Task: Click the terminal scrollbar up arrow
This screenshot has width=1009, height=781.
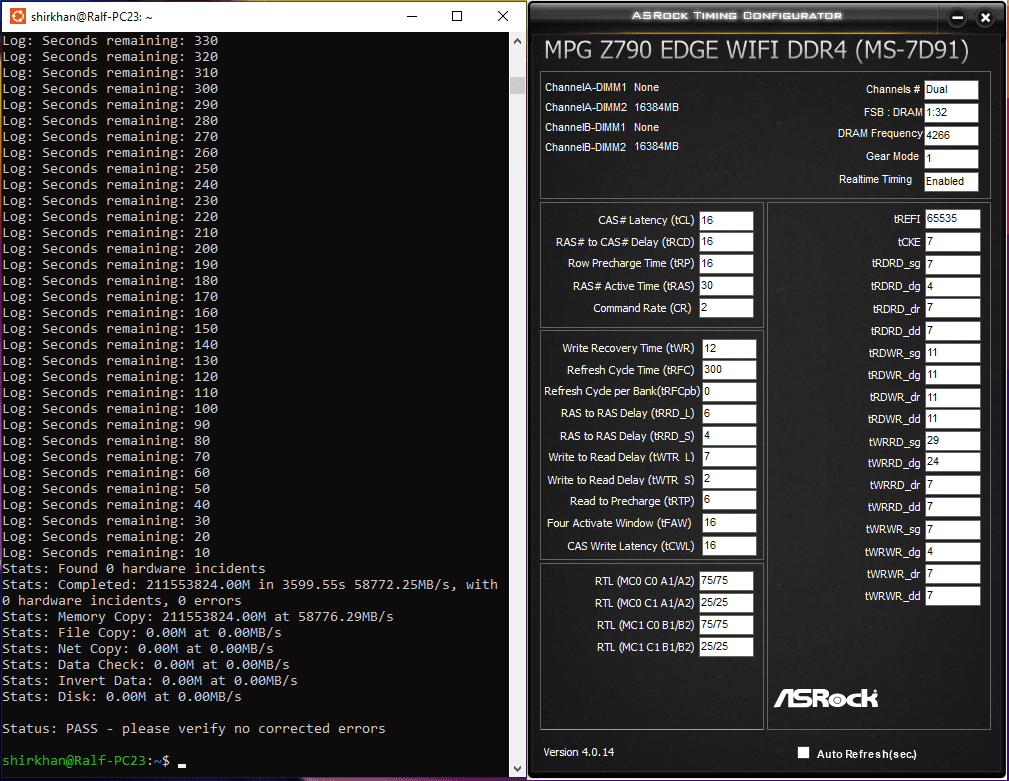Action: point(517,41)
